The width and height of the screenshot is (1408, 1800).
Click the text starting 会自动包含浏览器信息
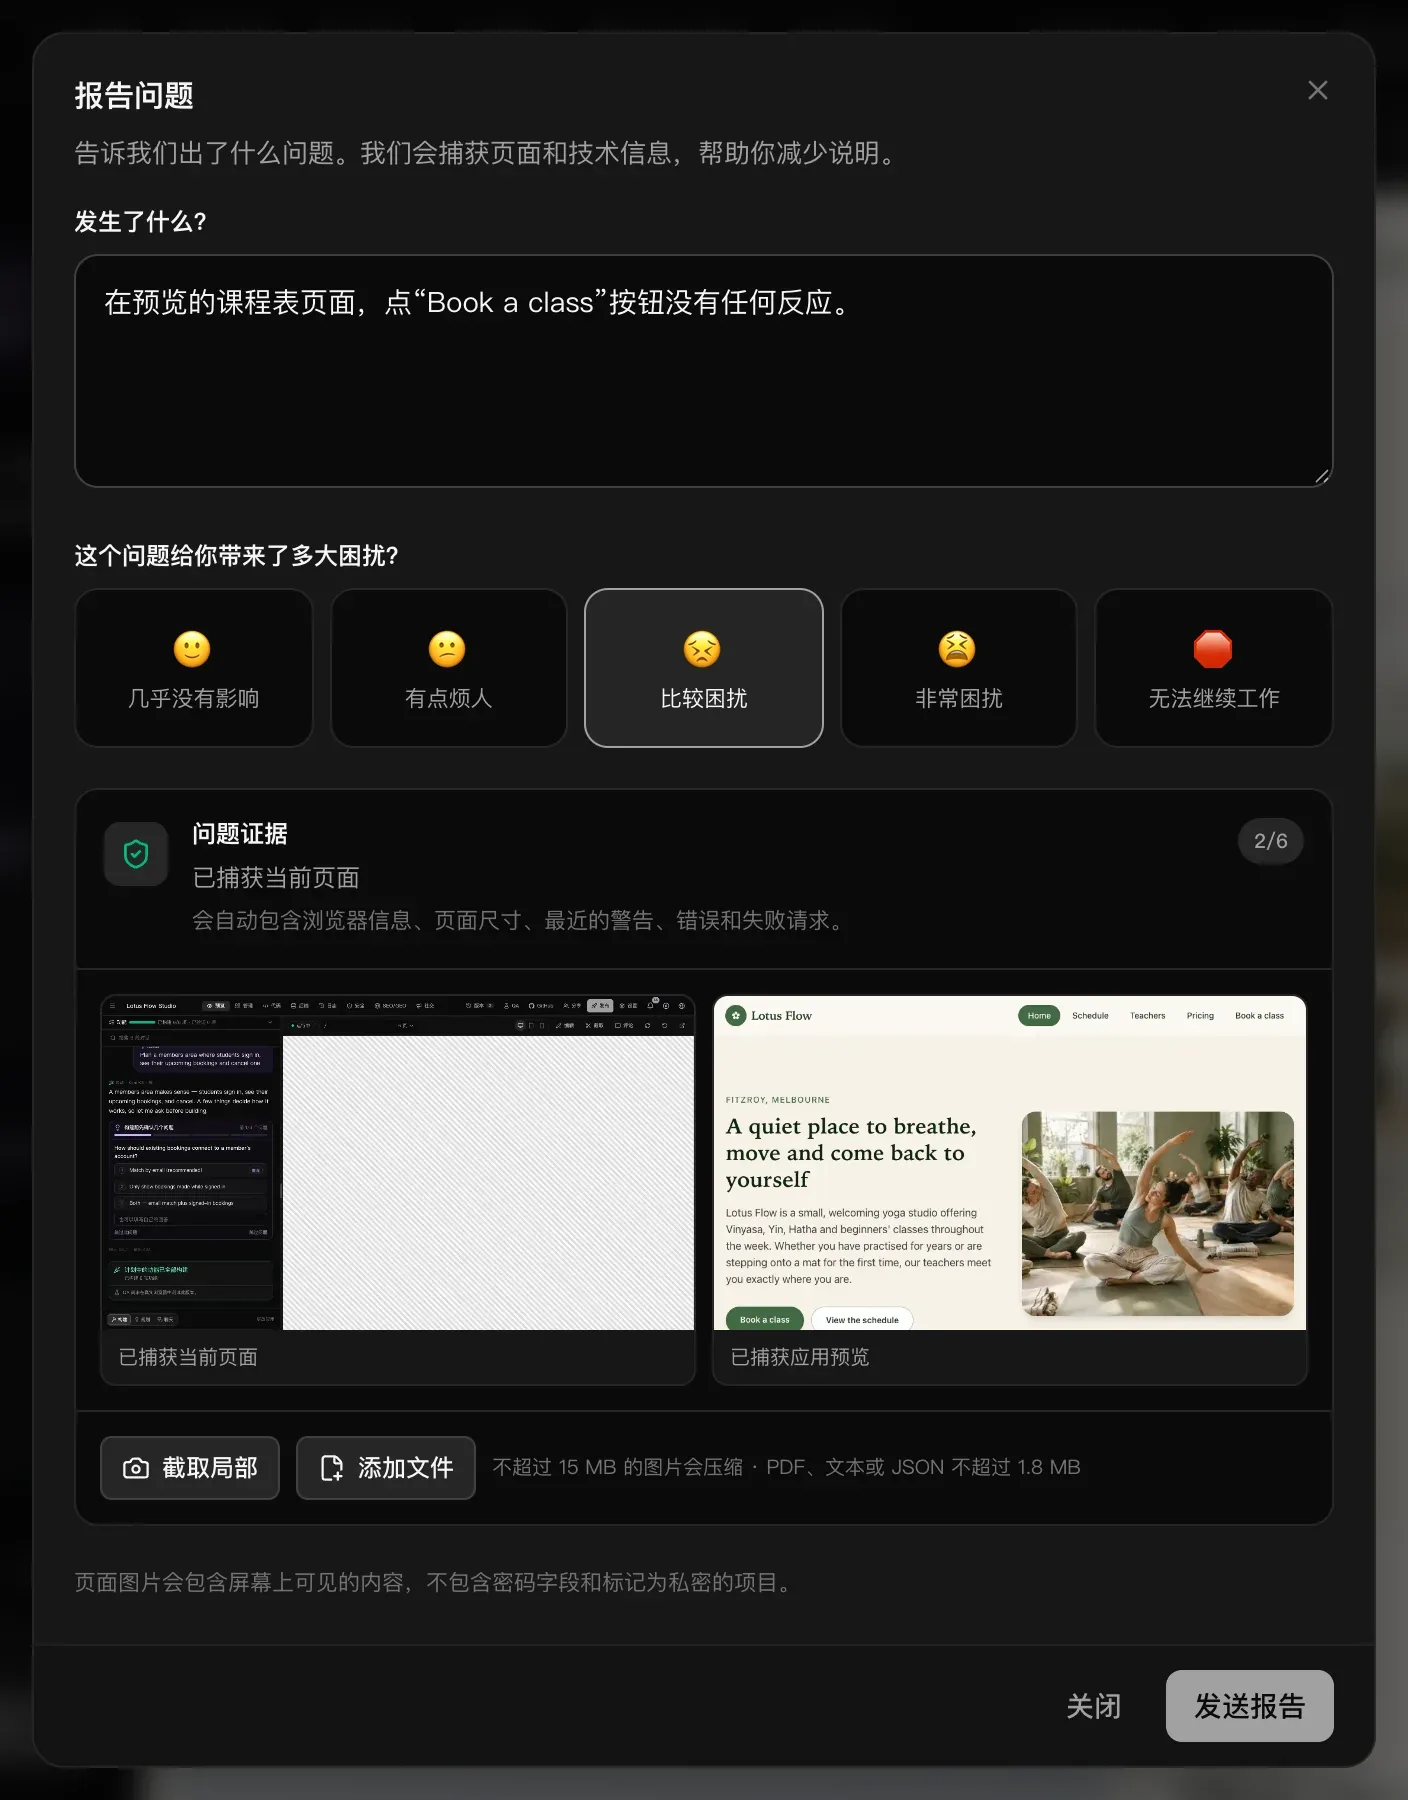(x=521, y=921)
